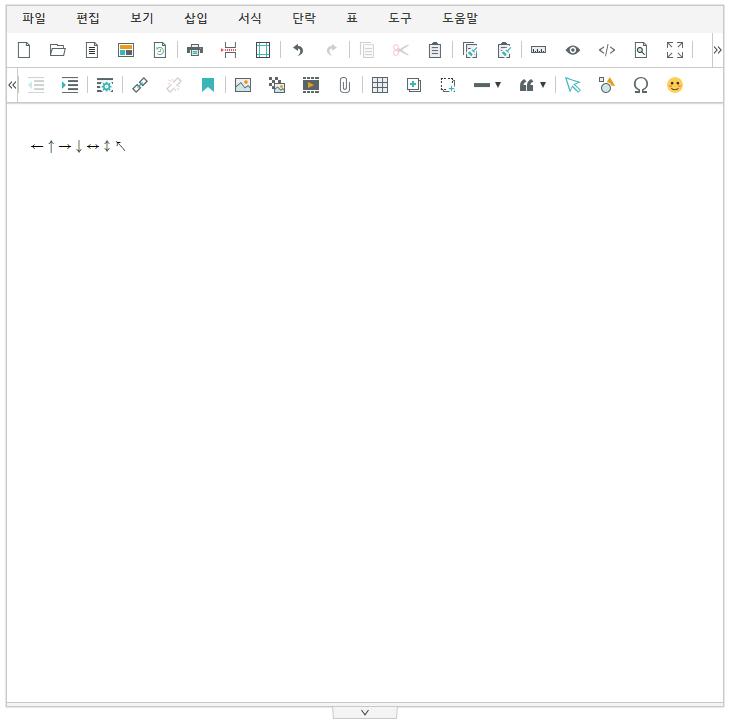Click the undo arrow button
The height and width of the screenshot is (724, 730).
tap(298, 50)
